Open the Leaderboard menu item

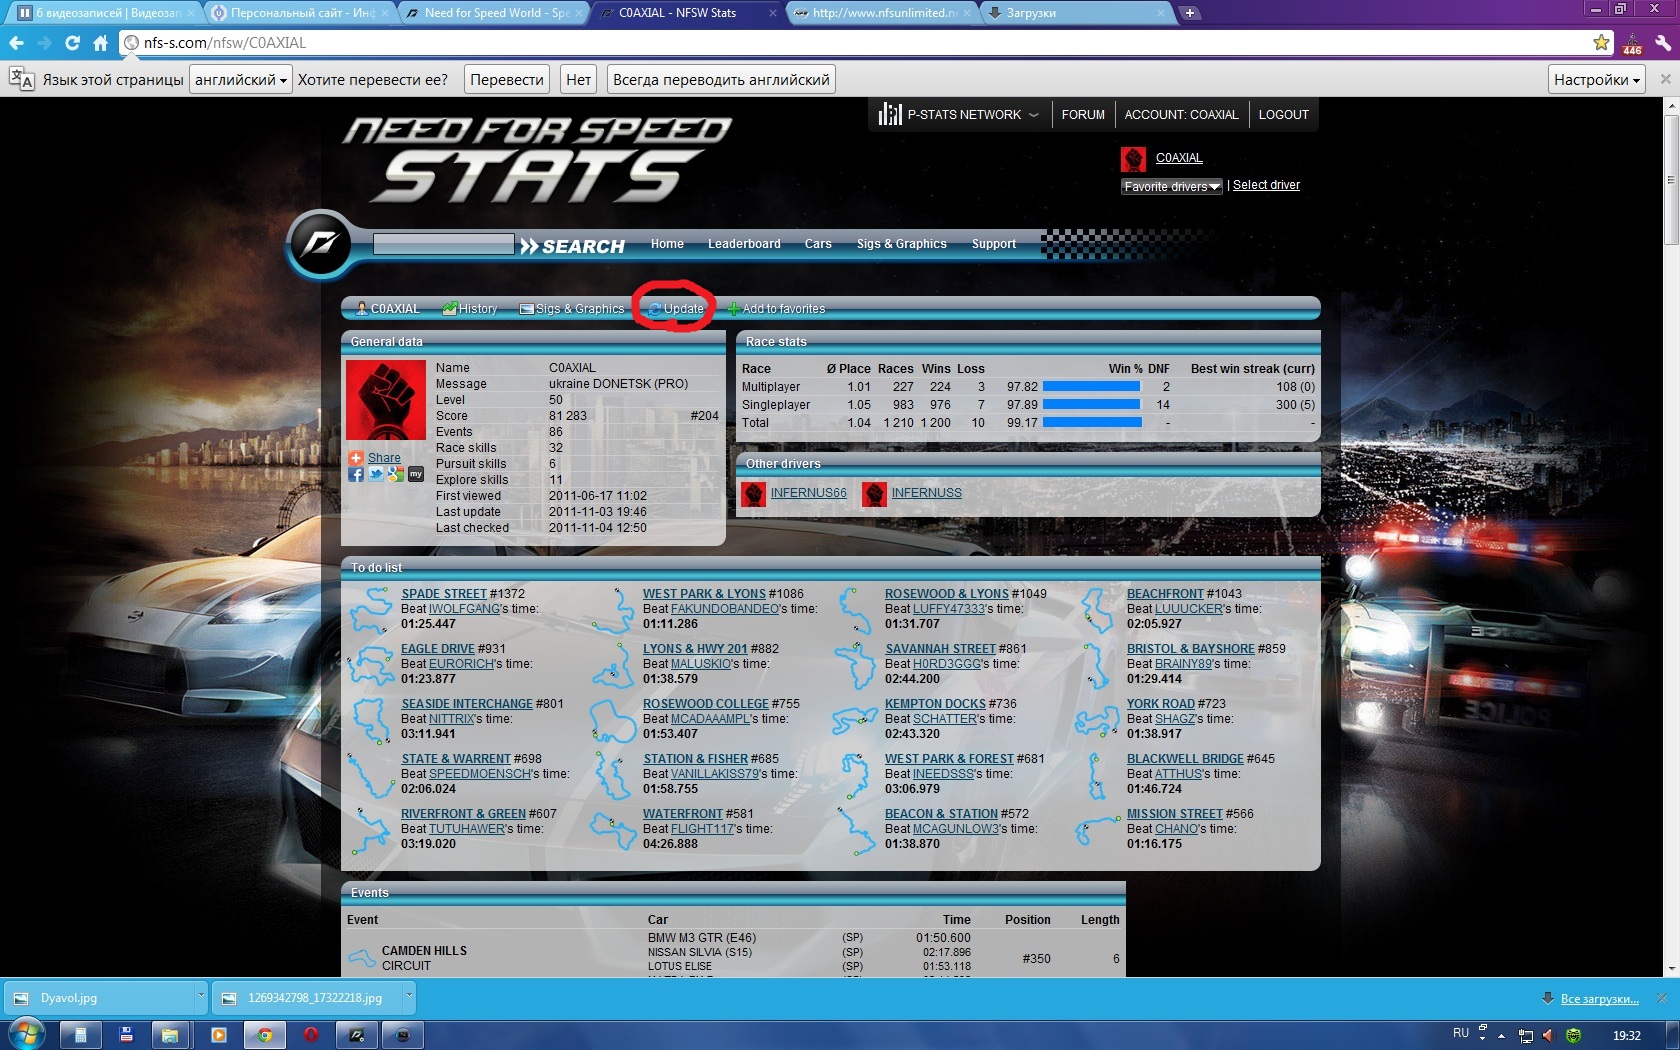[x=744, y=244]
